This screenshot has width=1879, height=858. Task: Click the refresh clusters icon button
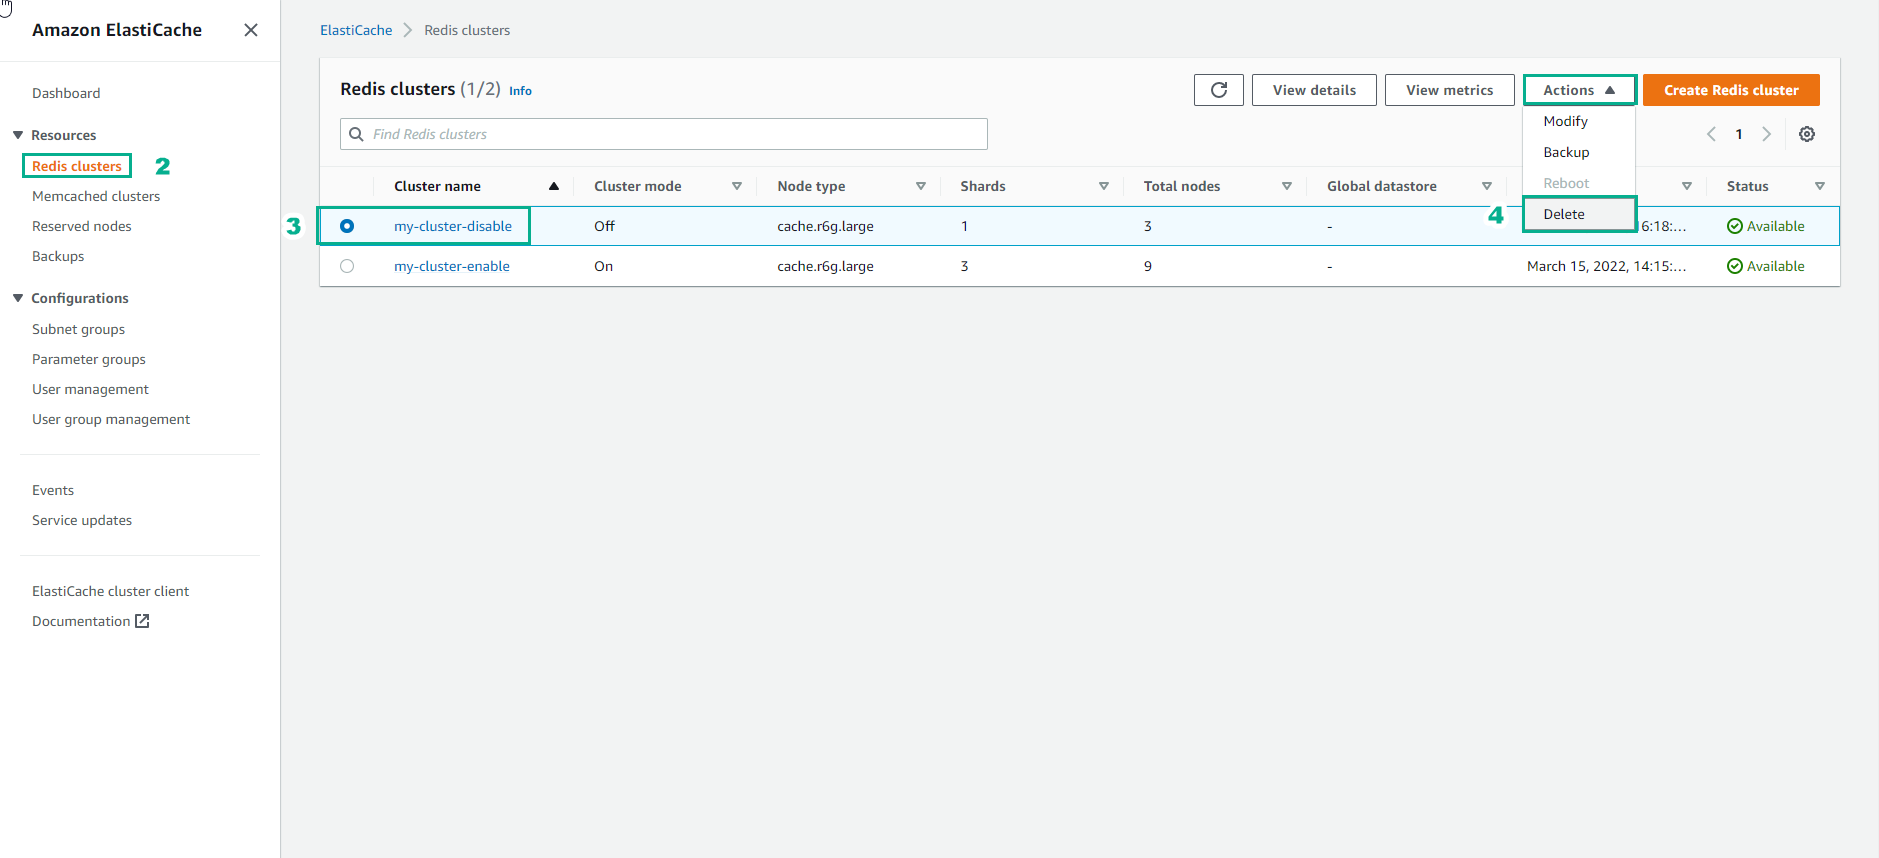[1219, 90]
